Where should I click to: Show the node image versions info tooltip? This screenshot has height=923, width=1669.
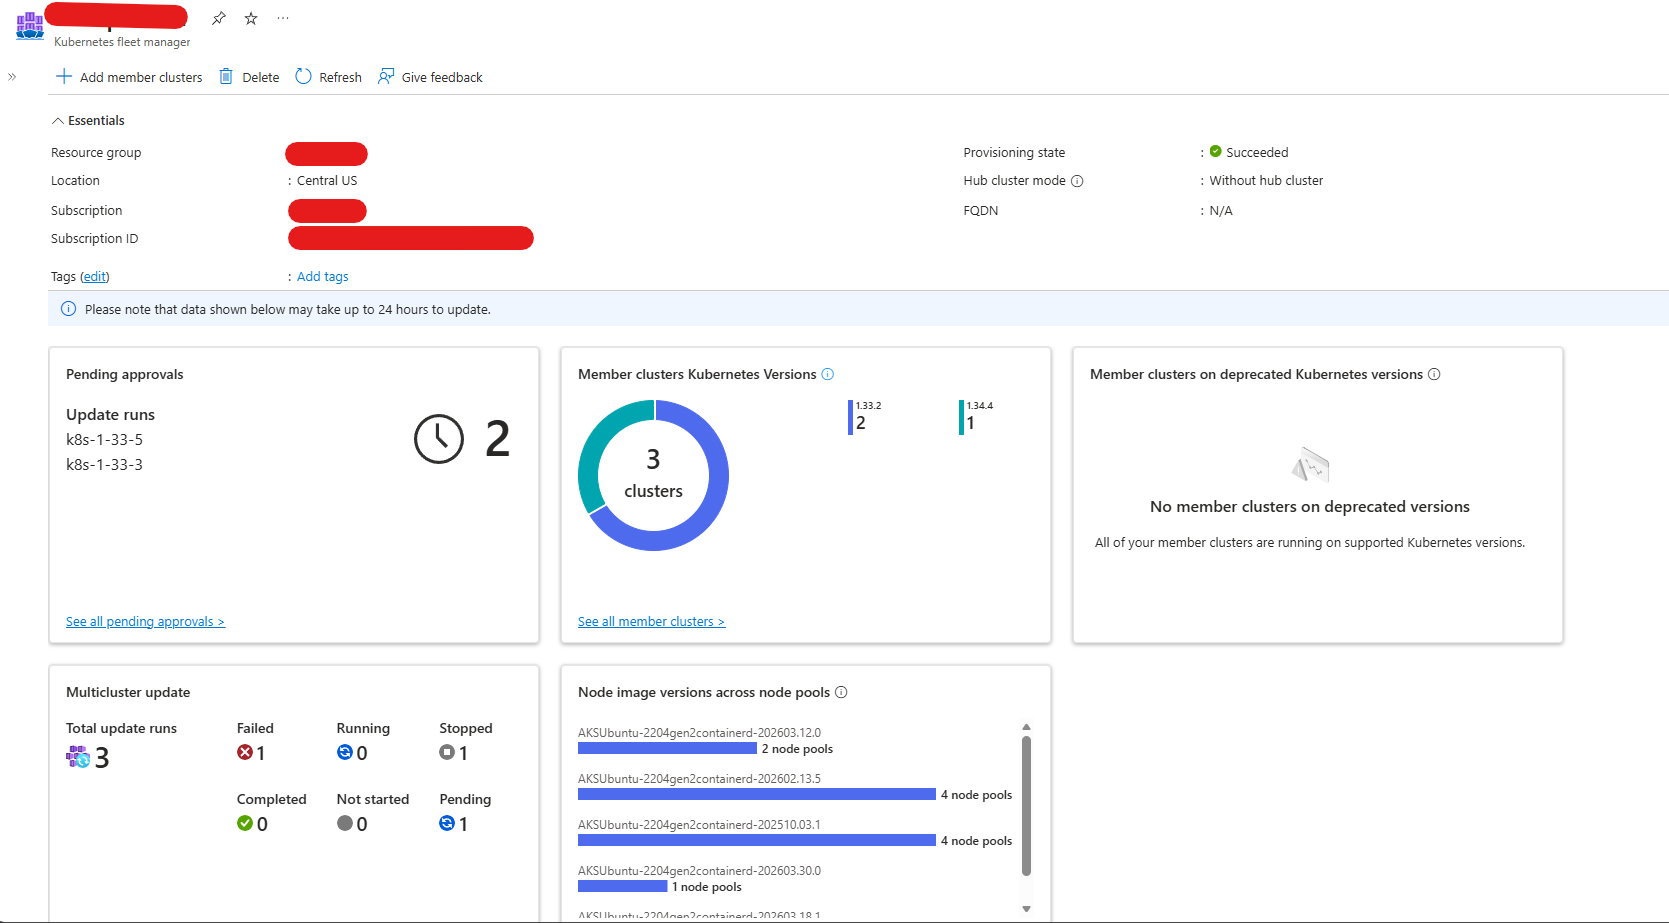[x=842, y=692]
